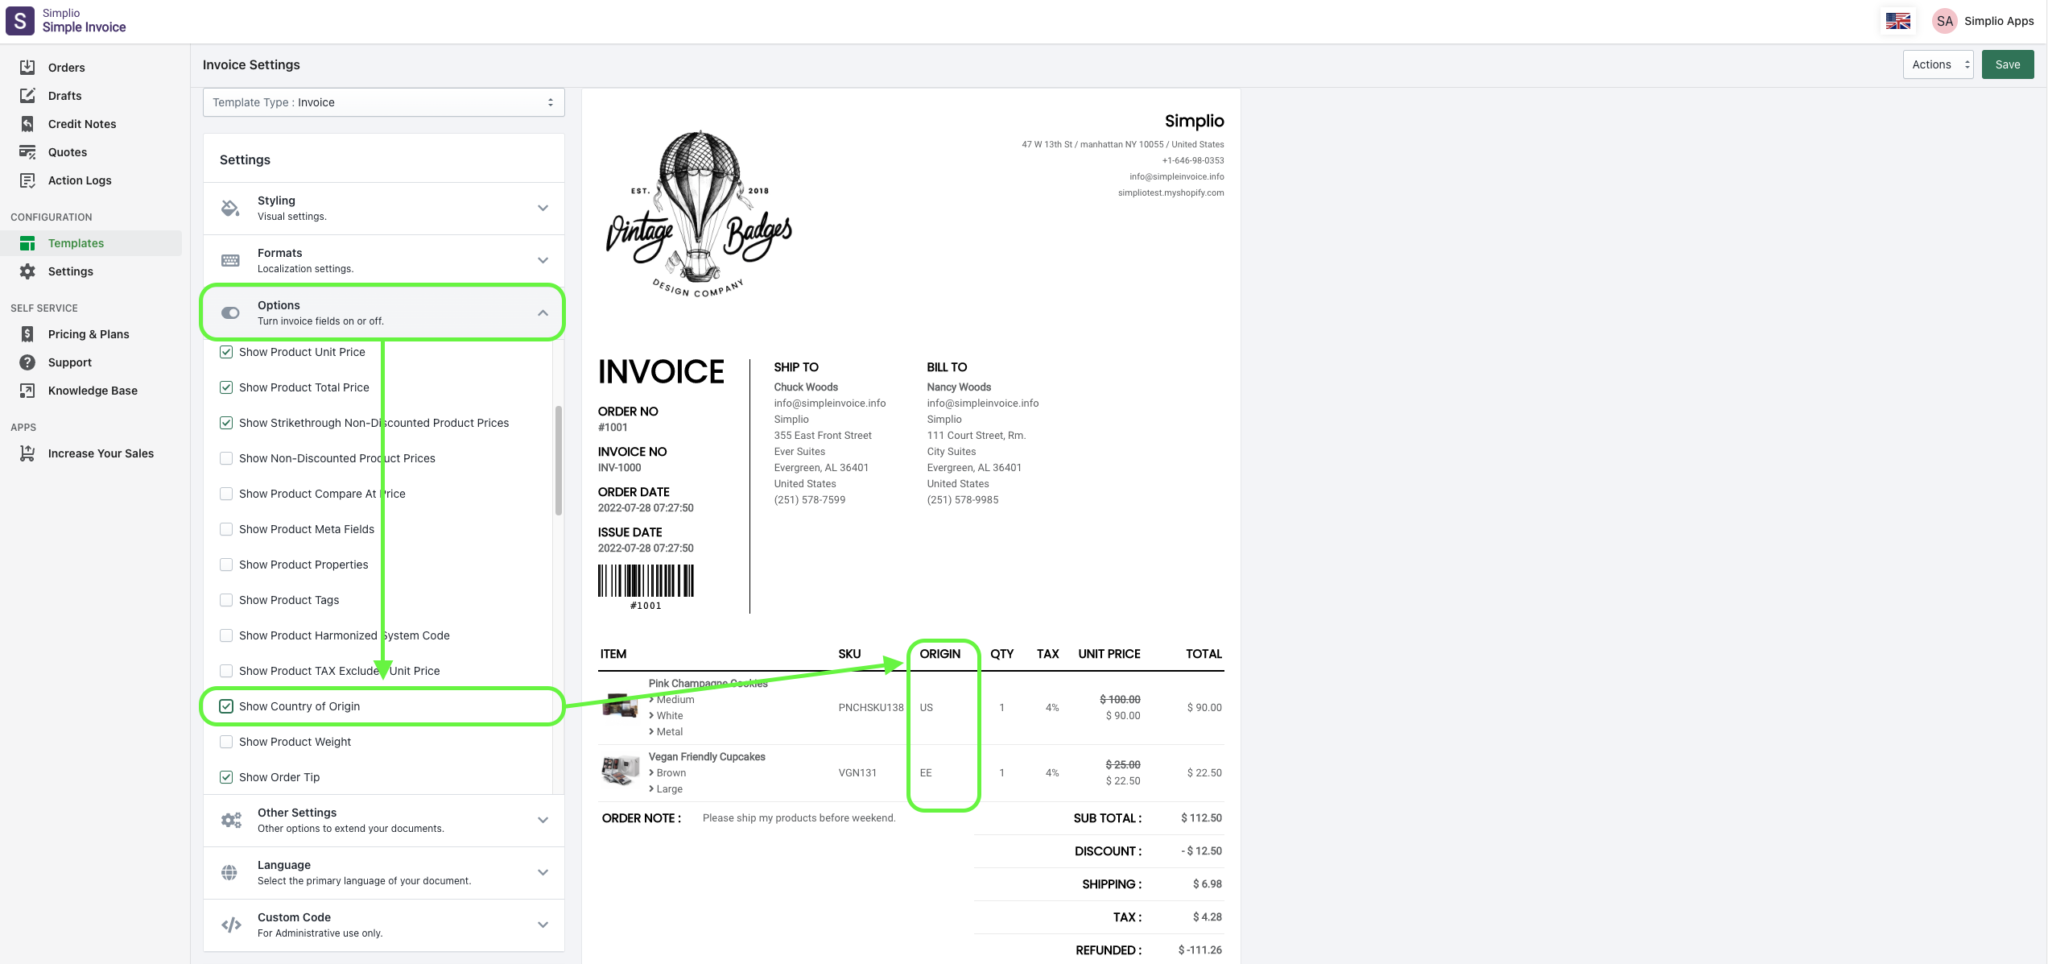Open Orders from the sidebar
The width and height of the screenshot is (2048, 964).
click(67, 67)
